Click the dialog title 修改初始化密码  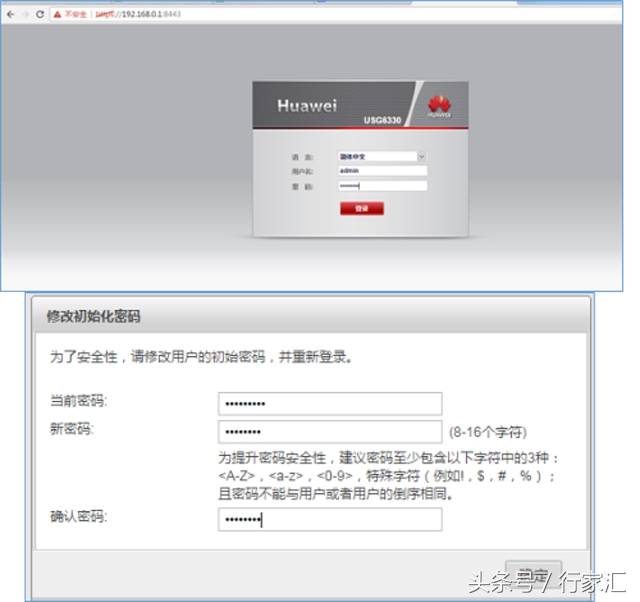click(x=93, y=316)
